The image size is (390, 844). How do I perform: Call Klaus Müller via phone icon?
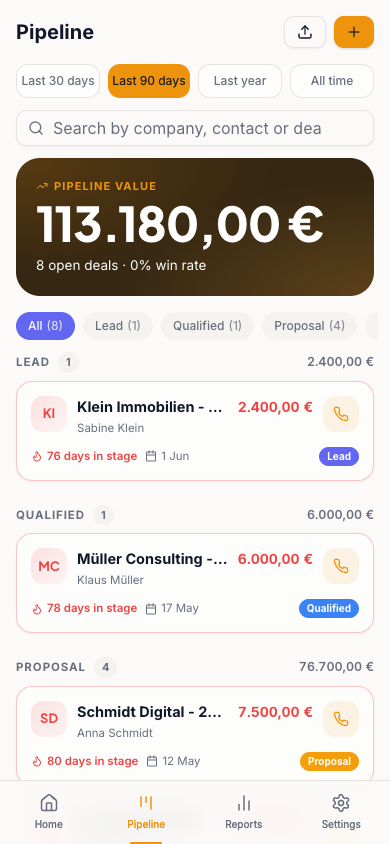[341, 566]
